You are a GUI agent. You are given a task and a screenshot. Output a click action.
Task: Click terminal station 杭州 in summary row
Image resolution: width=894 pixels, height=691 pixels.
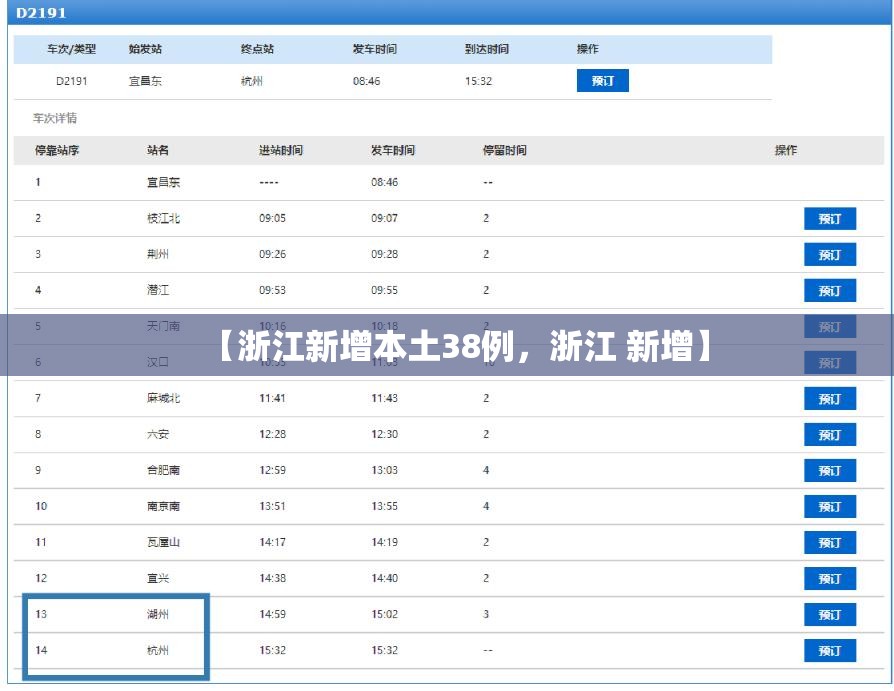tap(251, 82)
